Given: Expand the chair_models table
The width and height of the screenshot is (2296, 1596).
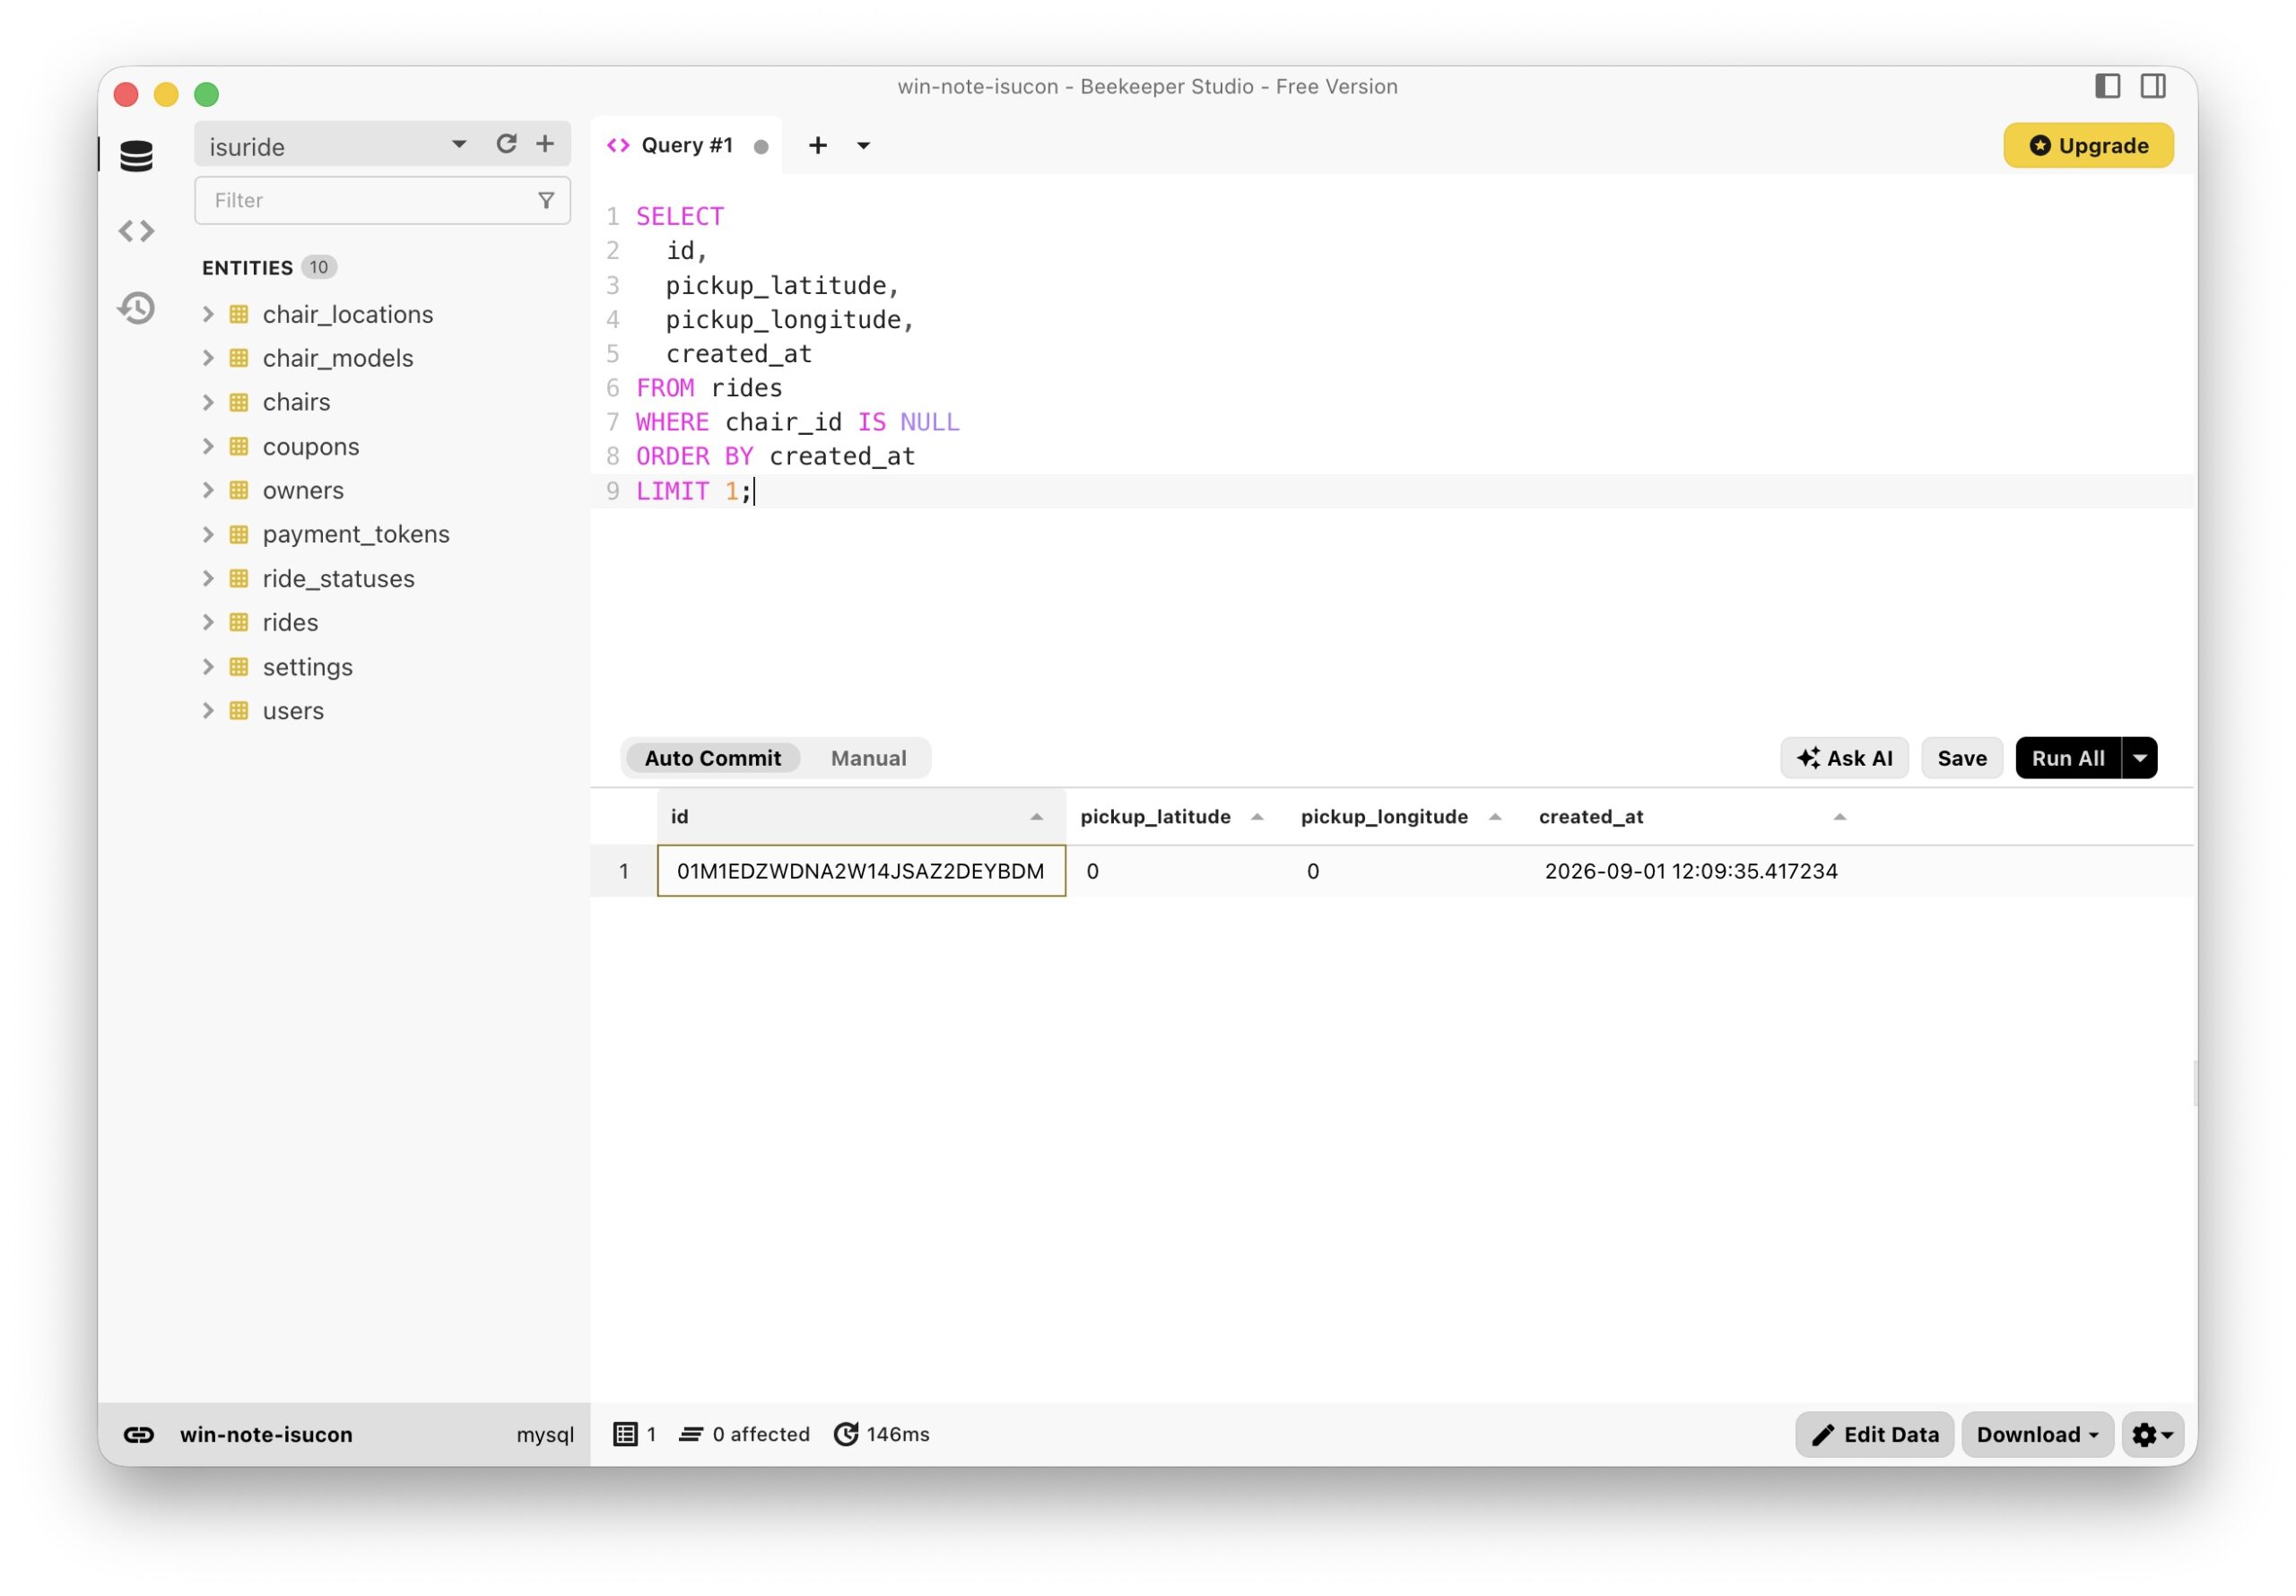Looking at the screenshot, I should pyautogui.click(x=208, y=358).
